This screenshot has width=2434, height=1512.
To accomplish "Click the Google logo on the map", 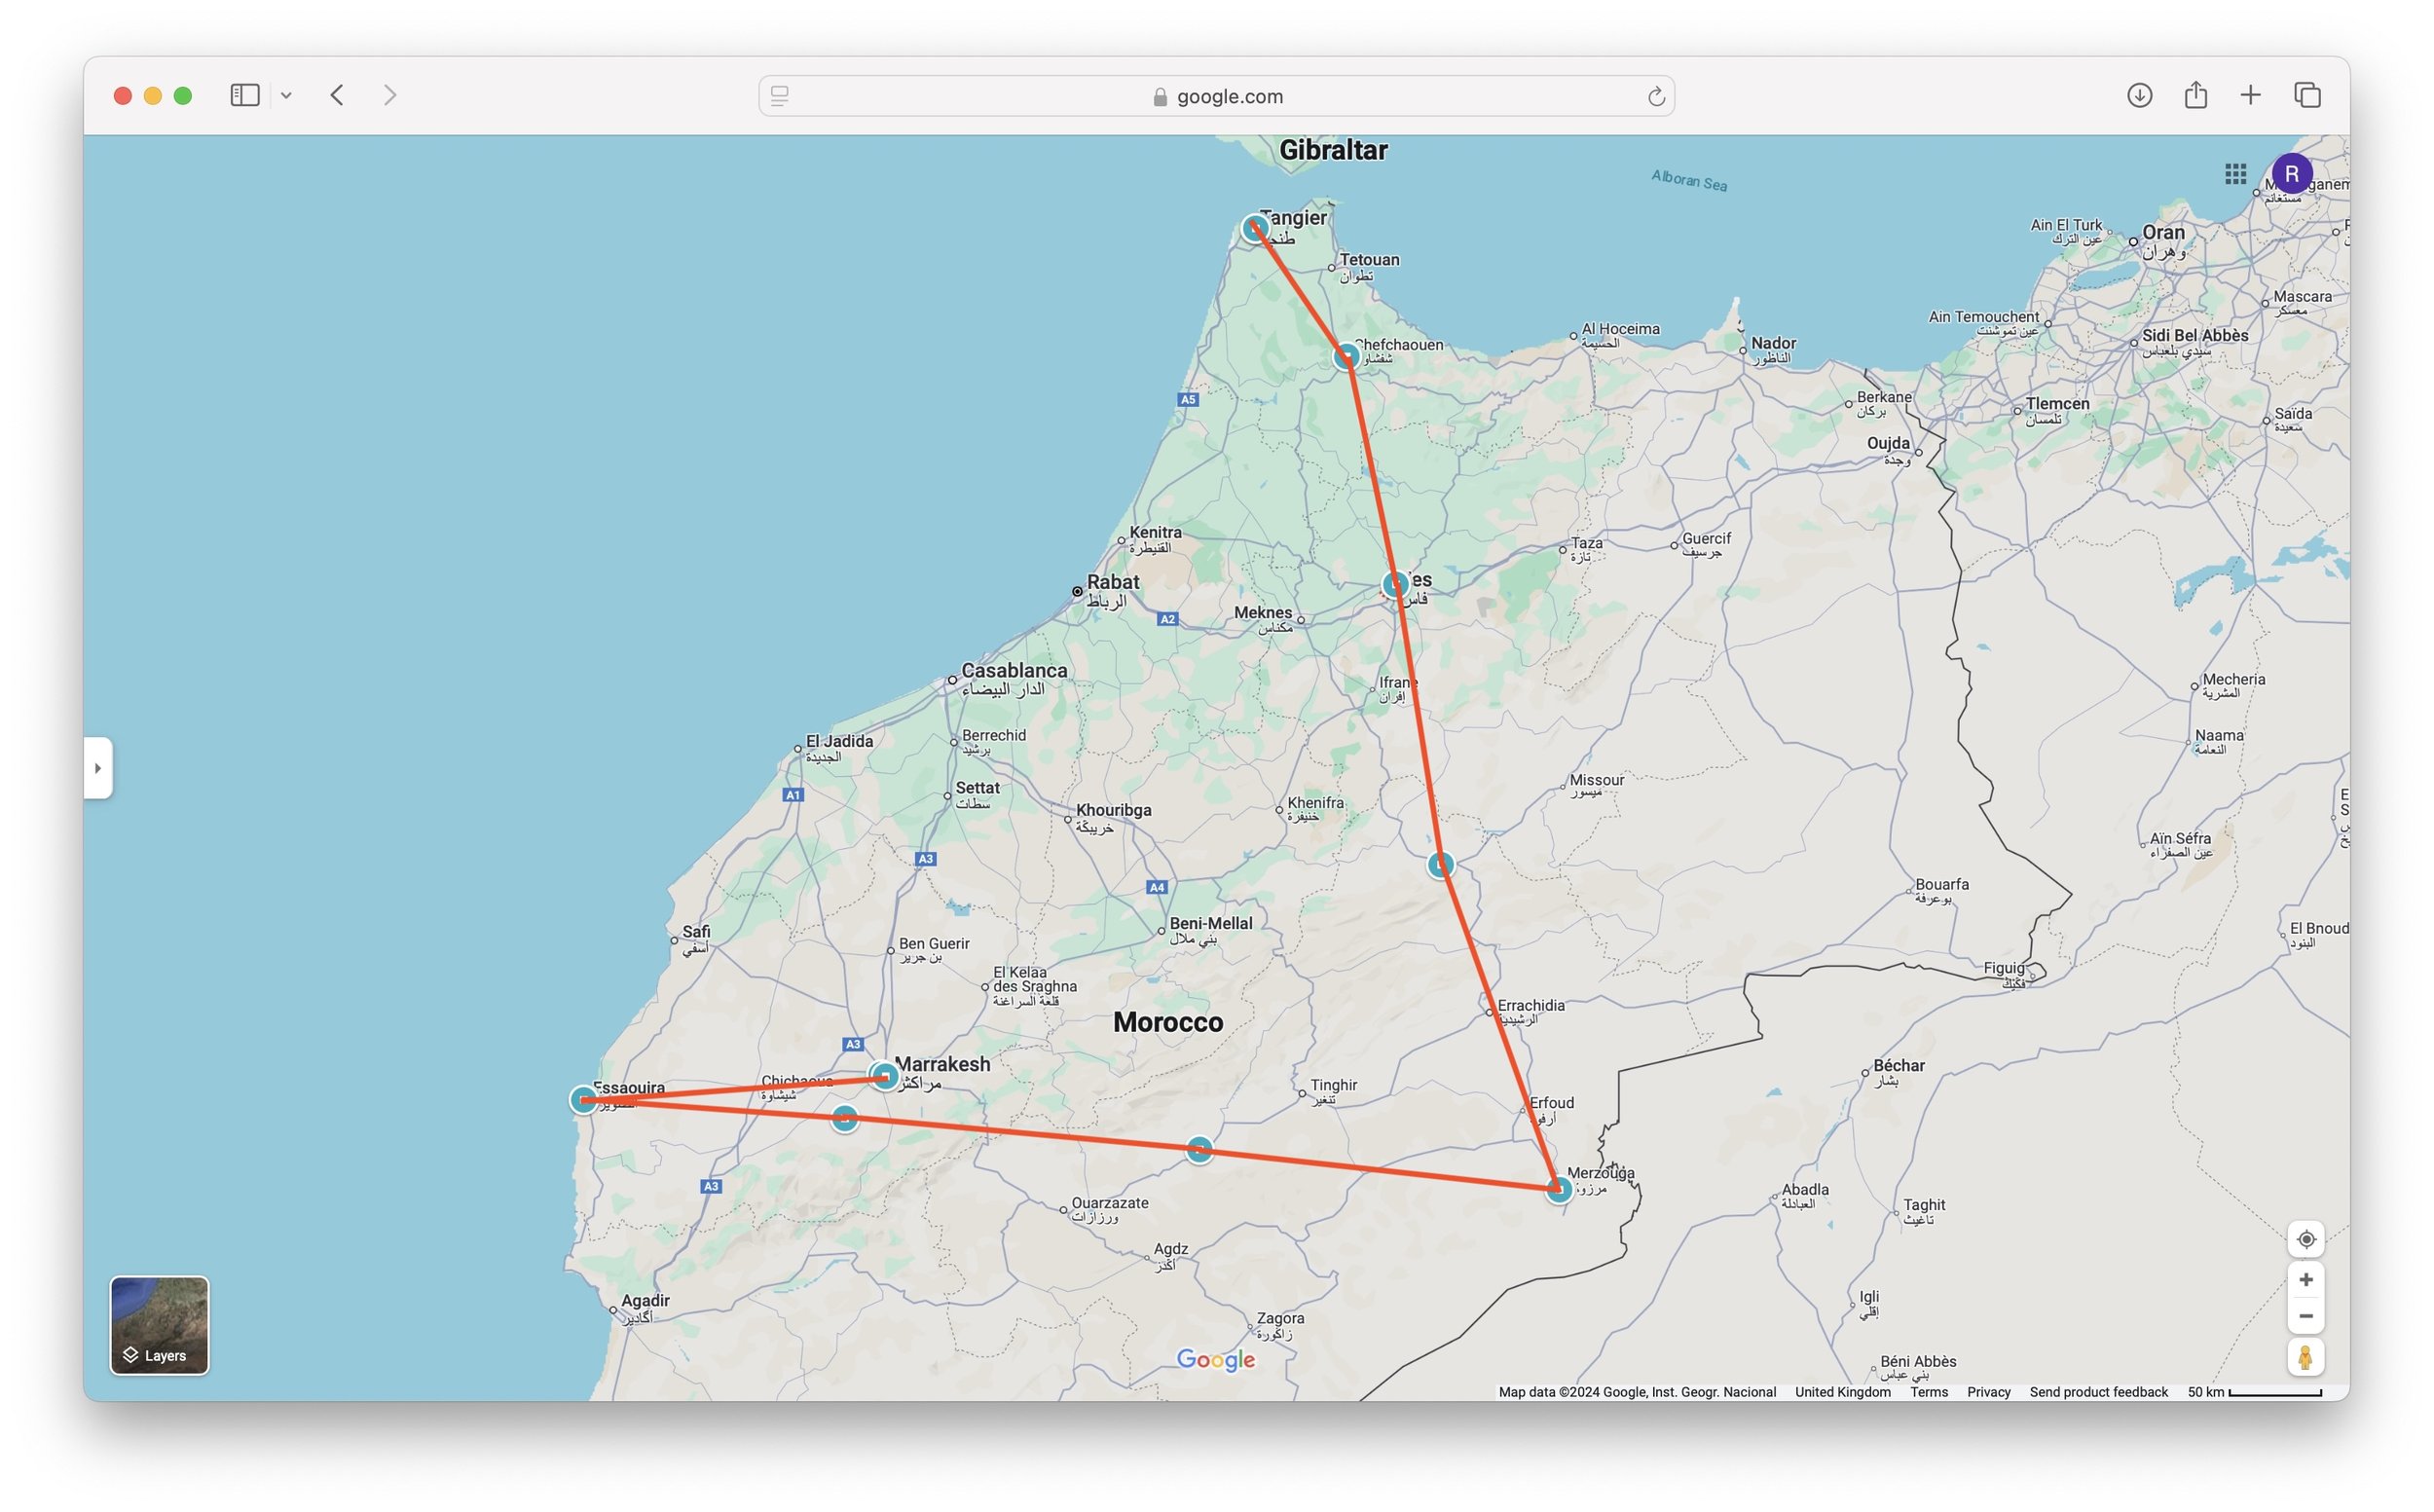I will point(1215,1360).
